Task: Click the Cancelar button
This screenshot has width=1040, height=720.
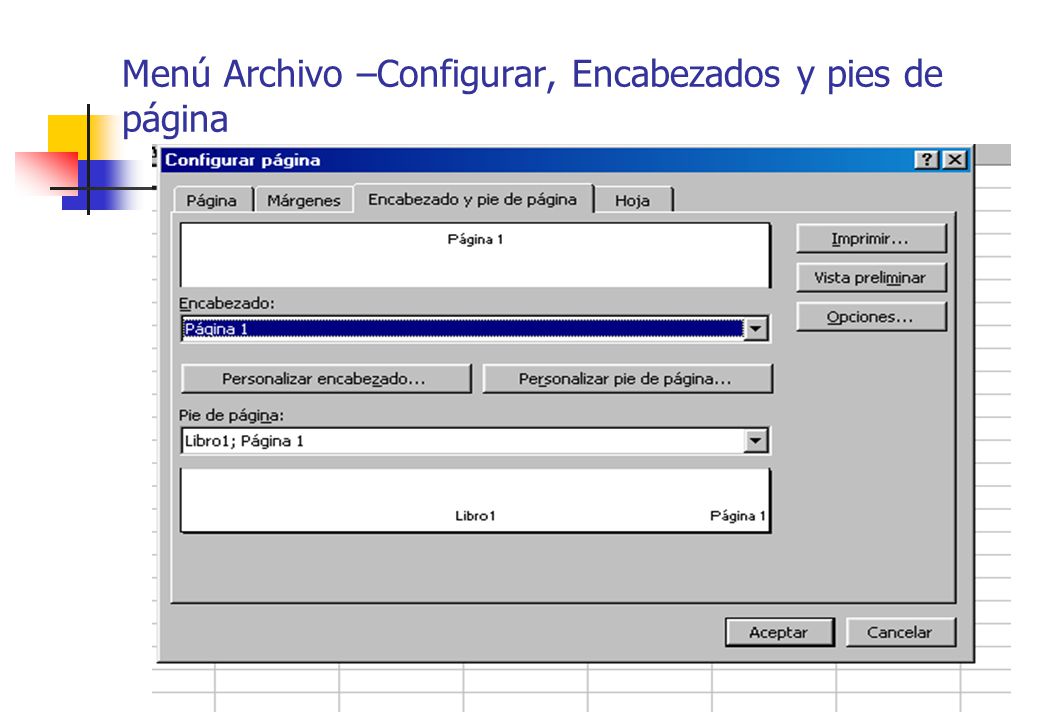Action: (x=901, y=632)
